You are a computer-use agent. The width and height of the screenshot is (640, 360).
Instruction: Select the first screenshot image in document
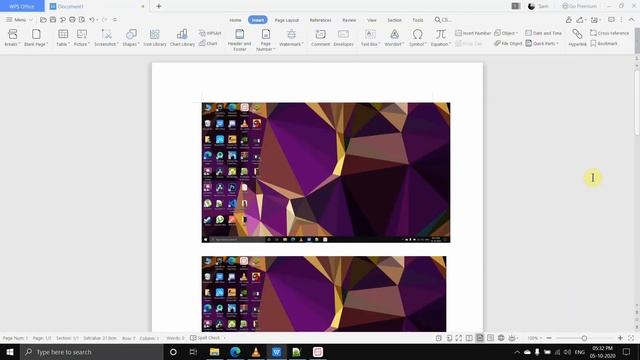(326, 173)
